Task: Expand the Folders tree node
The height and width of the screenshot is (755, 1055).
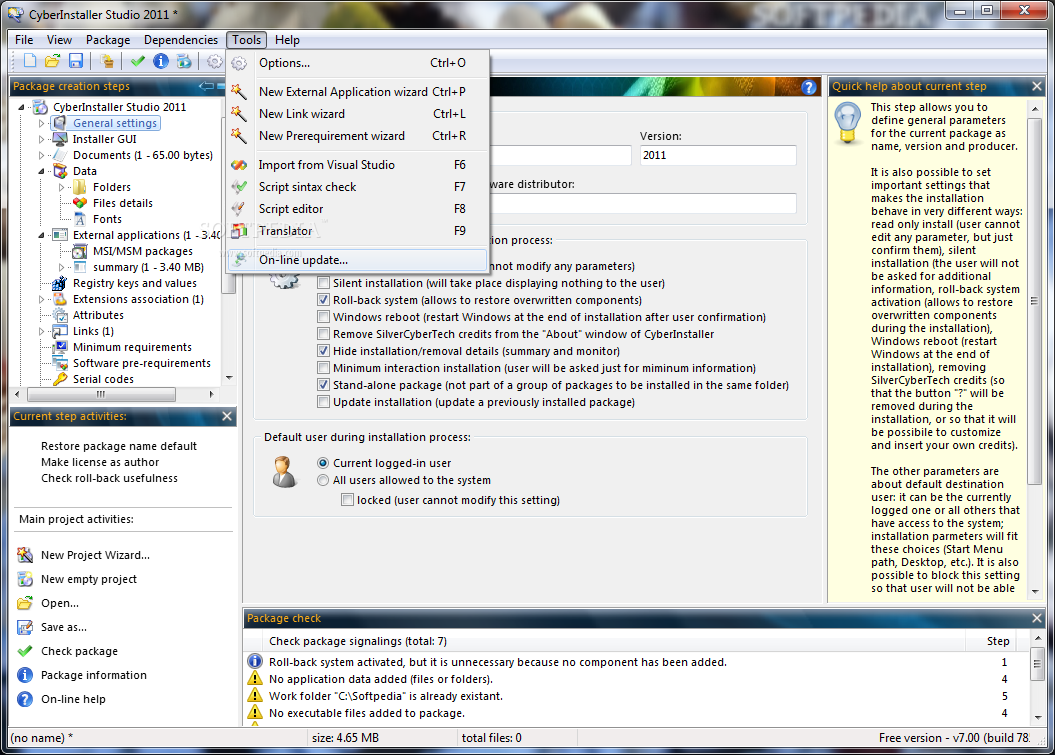Action: pyautogui.click(x=61, y=187)
